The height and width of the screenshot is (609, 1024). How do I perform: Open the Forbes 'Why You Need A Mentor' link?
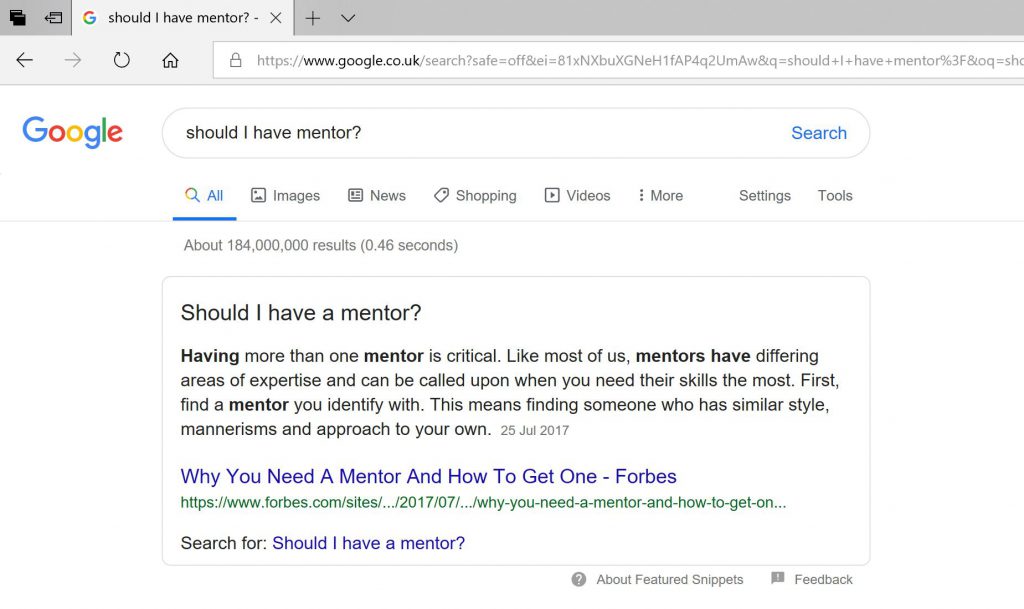click(x=428, y=476)
